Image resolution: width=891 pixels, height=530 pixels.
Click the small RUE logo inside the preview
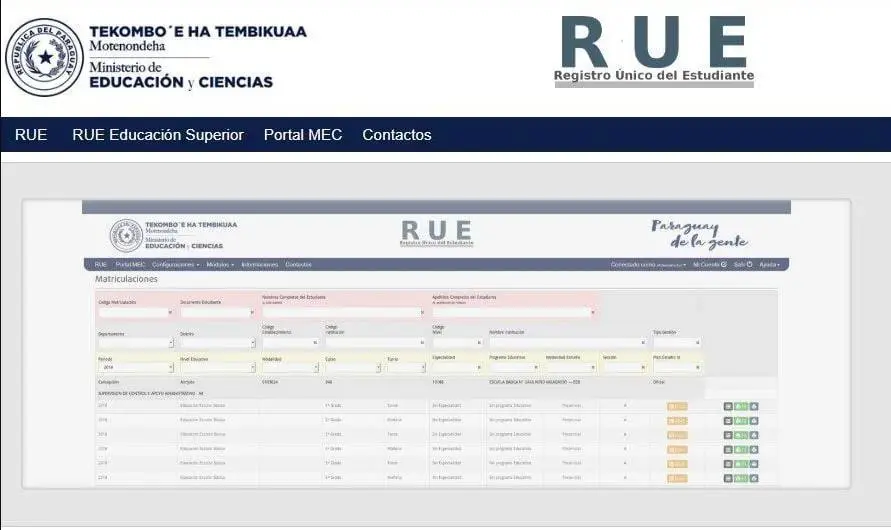436,233
